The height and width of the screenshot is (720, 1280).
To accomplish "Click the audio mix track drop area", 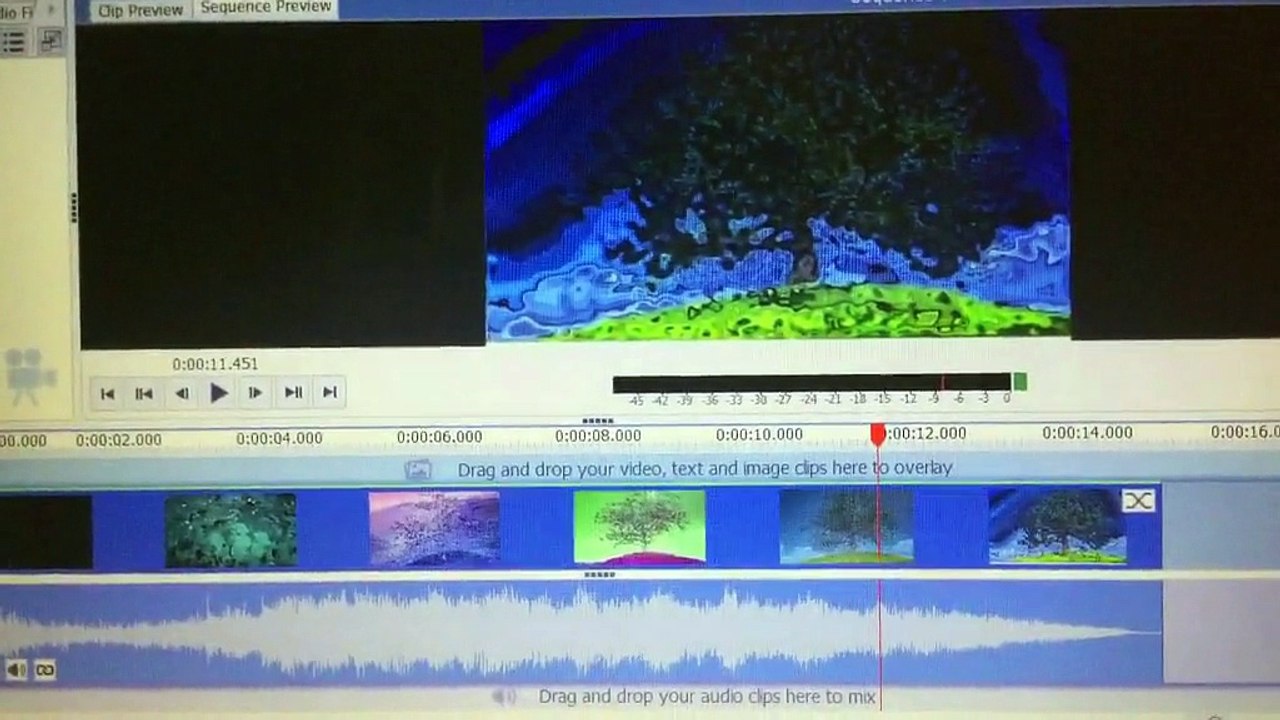I will [640, 697].
